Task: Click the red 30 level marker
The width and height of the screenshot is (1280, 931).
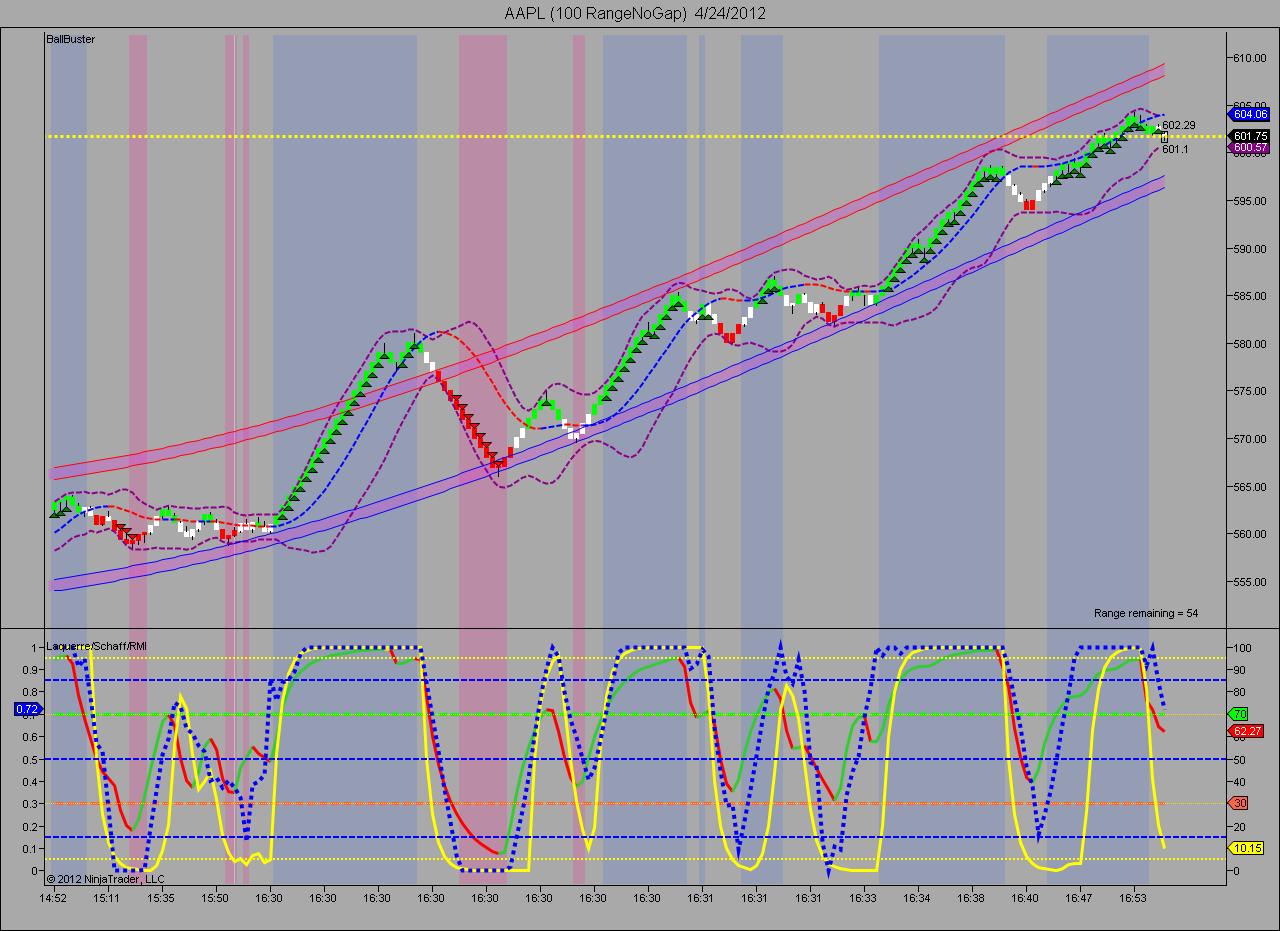Action: 1237,803
